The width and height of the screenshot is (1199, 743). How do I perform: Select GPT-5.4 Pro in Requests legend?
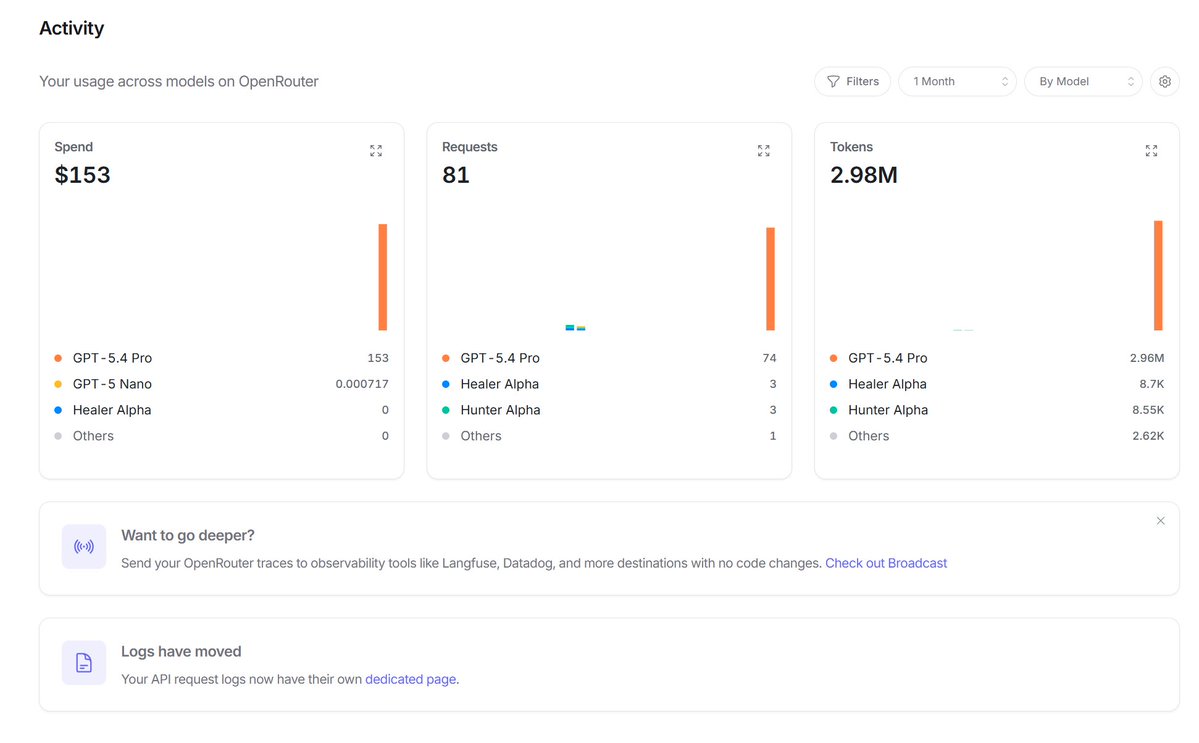500,358
